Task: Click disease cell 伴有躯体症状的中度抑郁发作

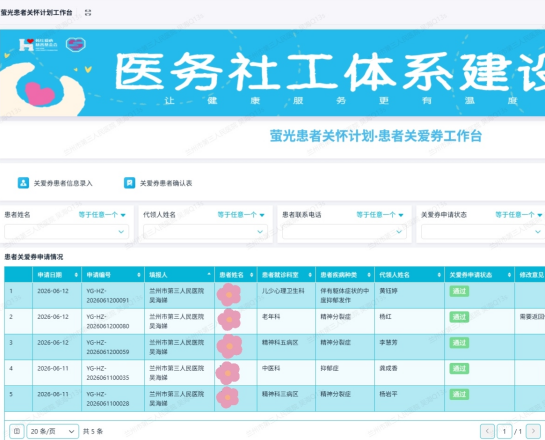Action: point(344,295)
